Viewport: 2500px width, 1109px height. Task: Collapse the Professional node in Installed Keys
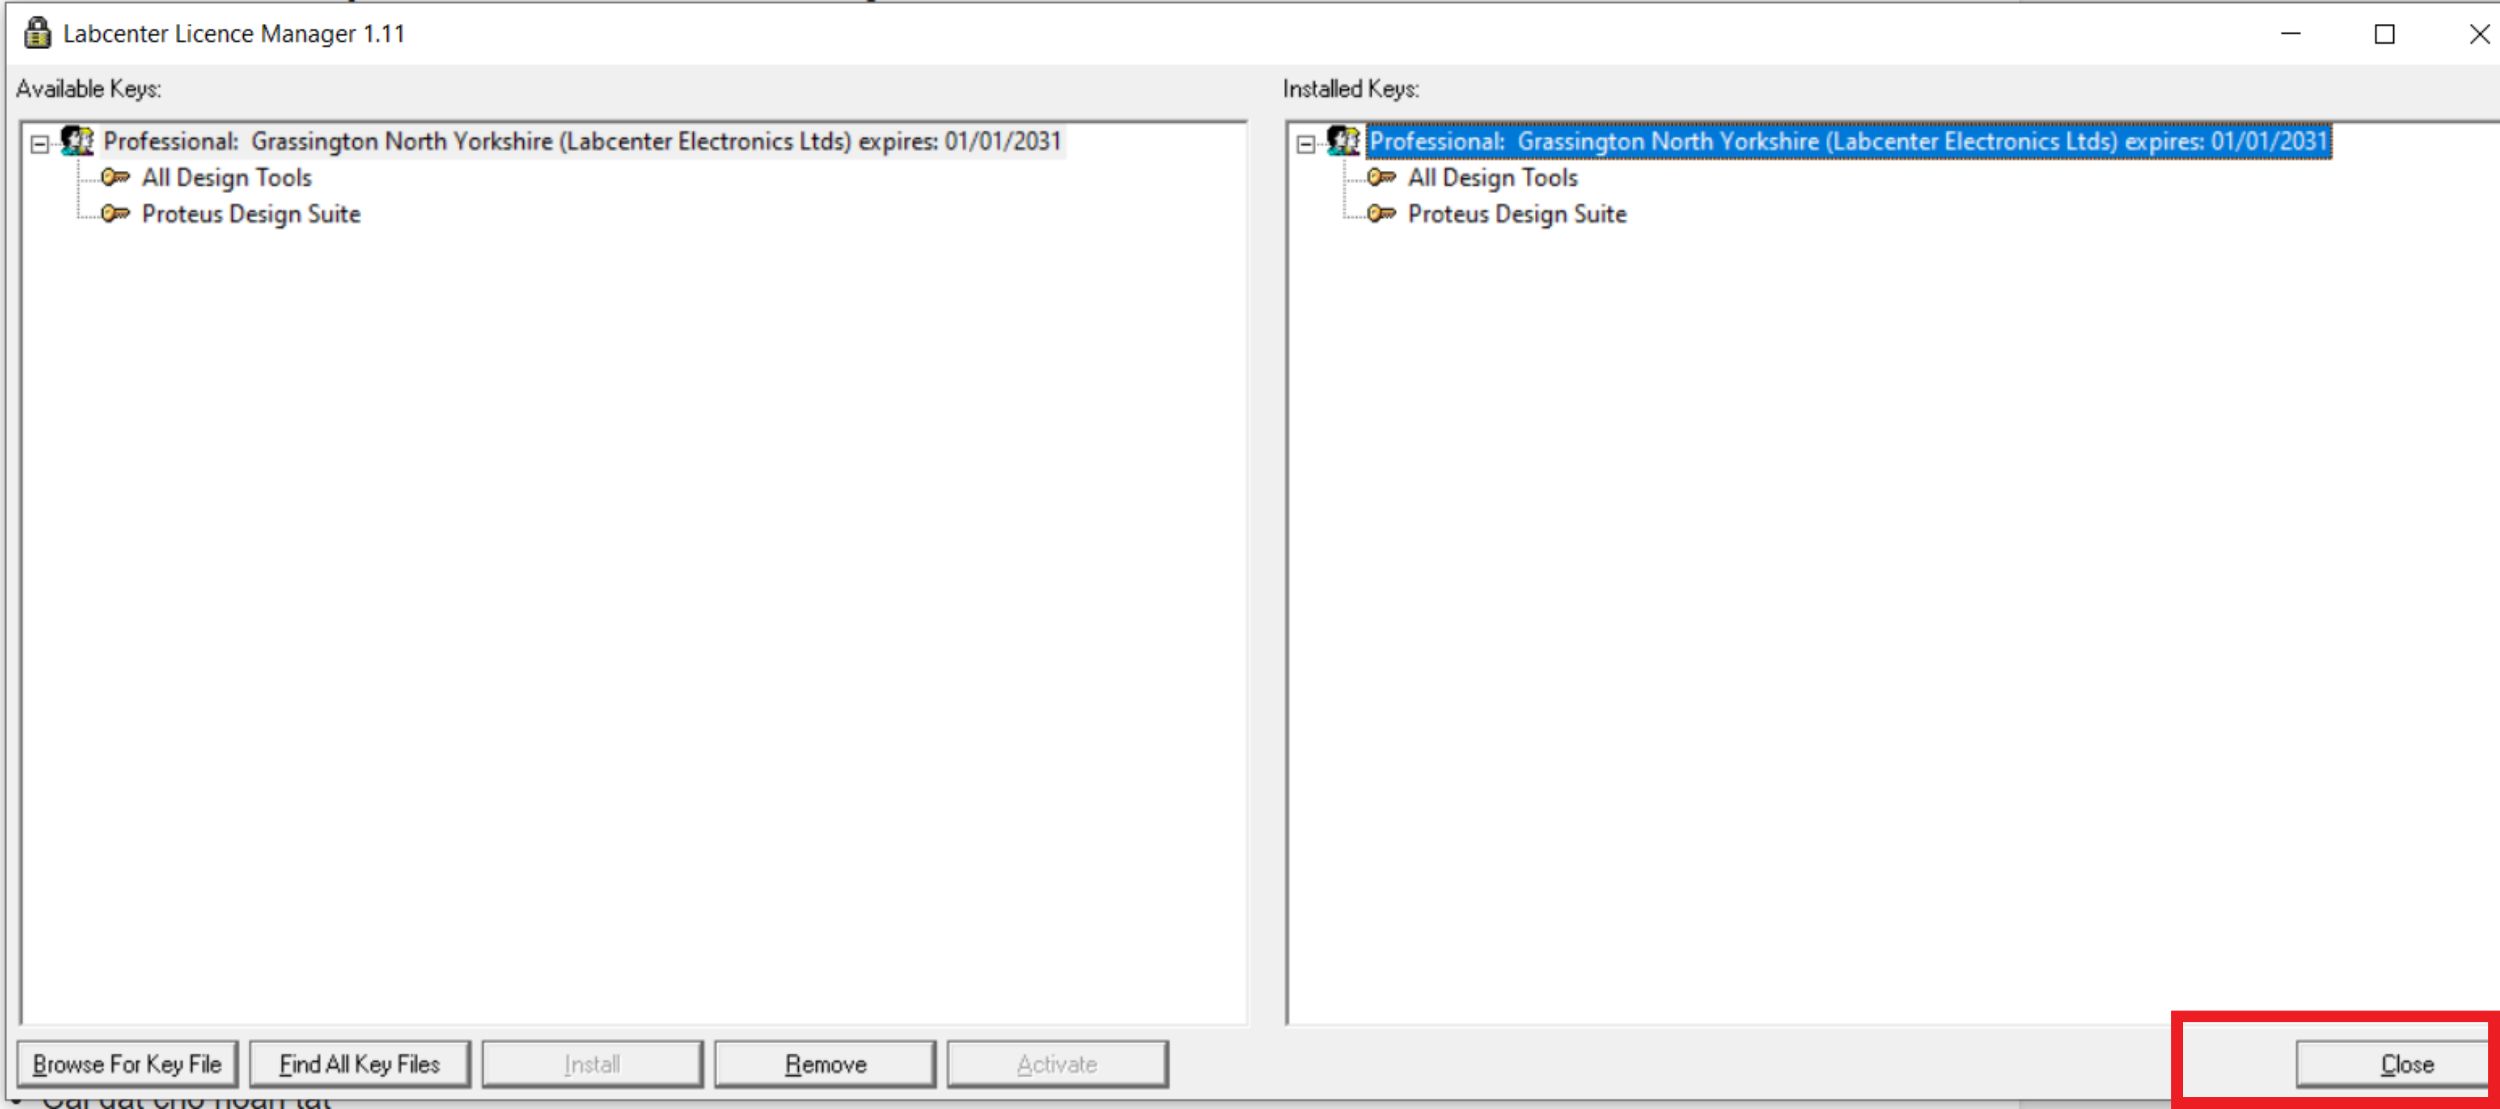coord(1305,144)
